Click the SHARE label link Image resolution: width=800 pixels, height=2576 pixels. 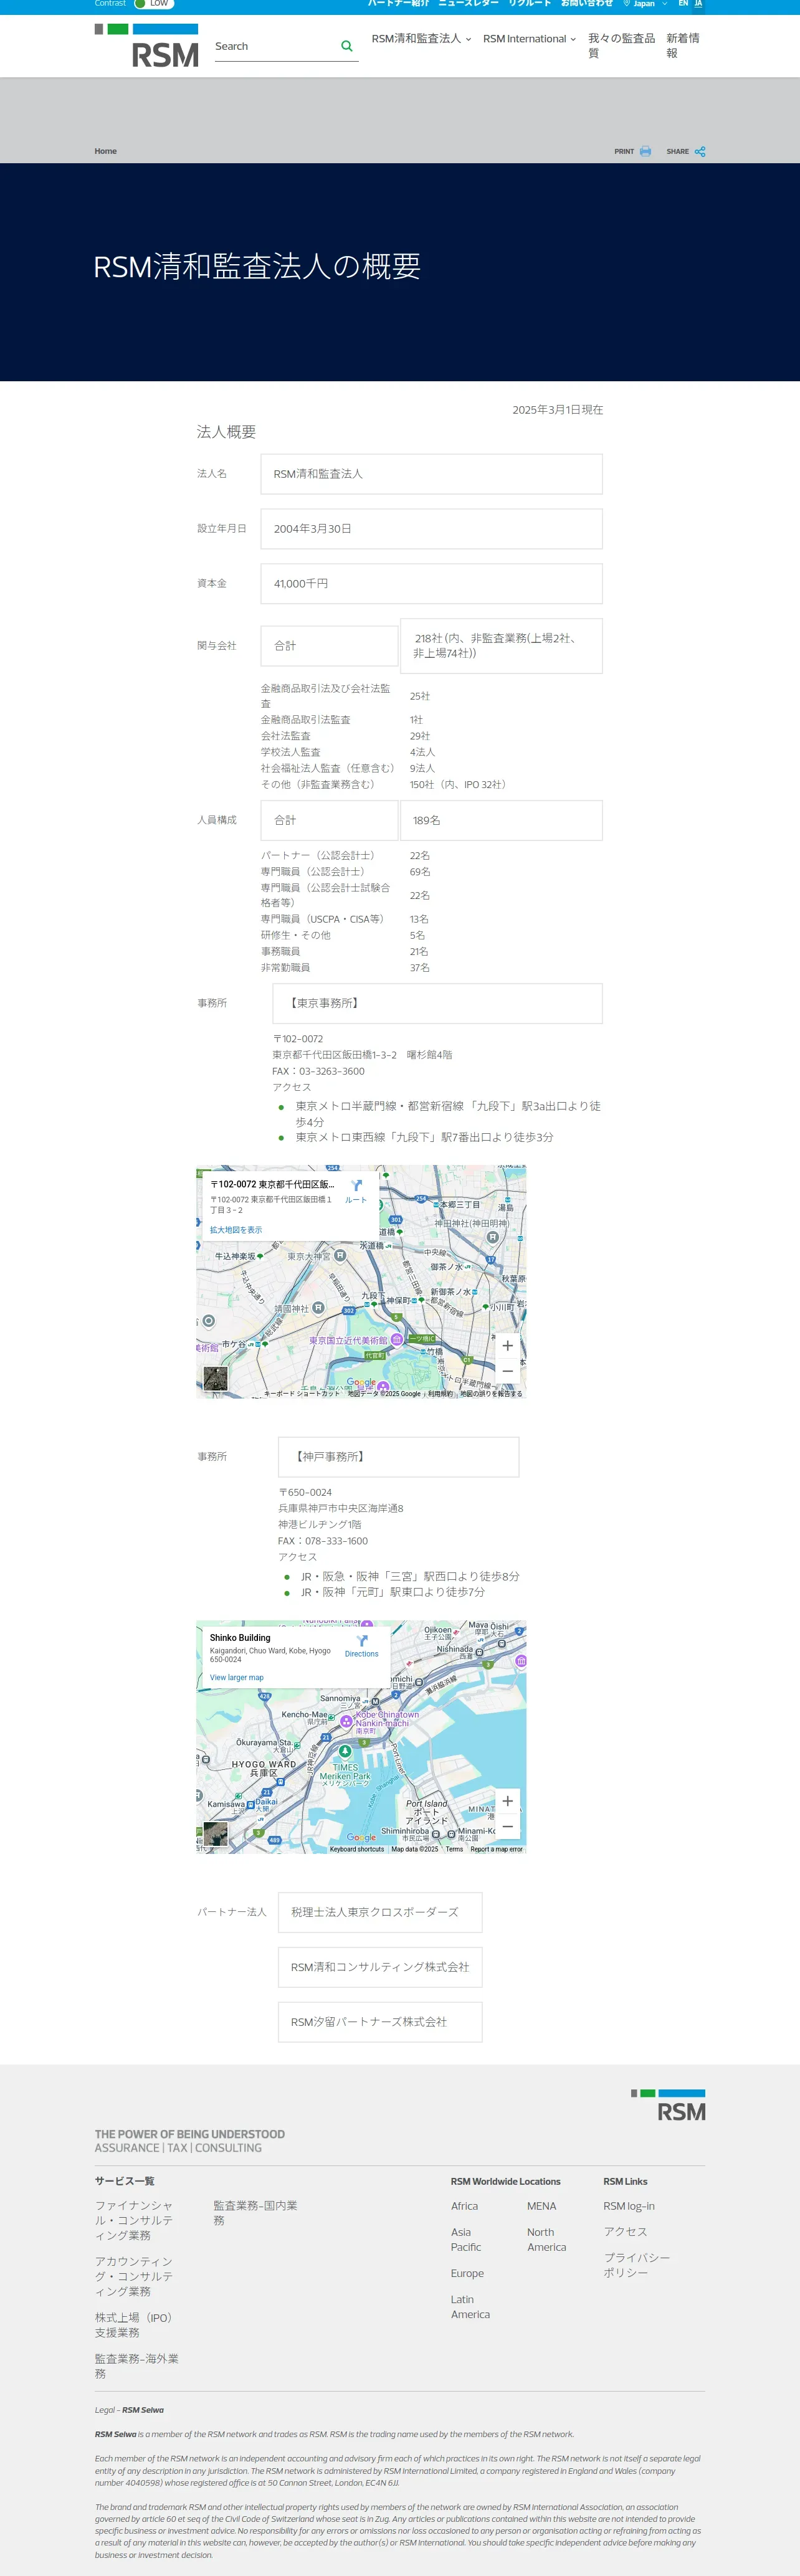[677, 152]
